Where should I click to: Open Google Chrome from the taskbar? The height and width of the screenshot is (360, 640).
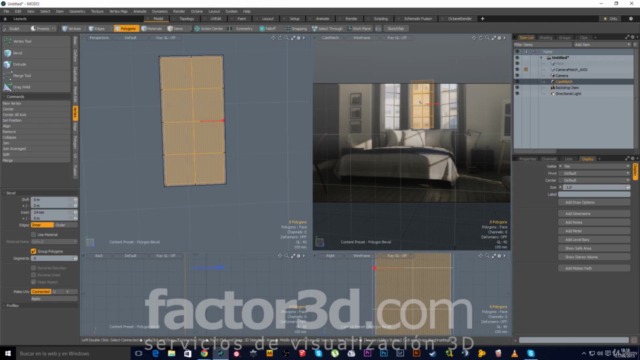pyautogui.click(x=204, y=353)
